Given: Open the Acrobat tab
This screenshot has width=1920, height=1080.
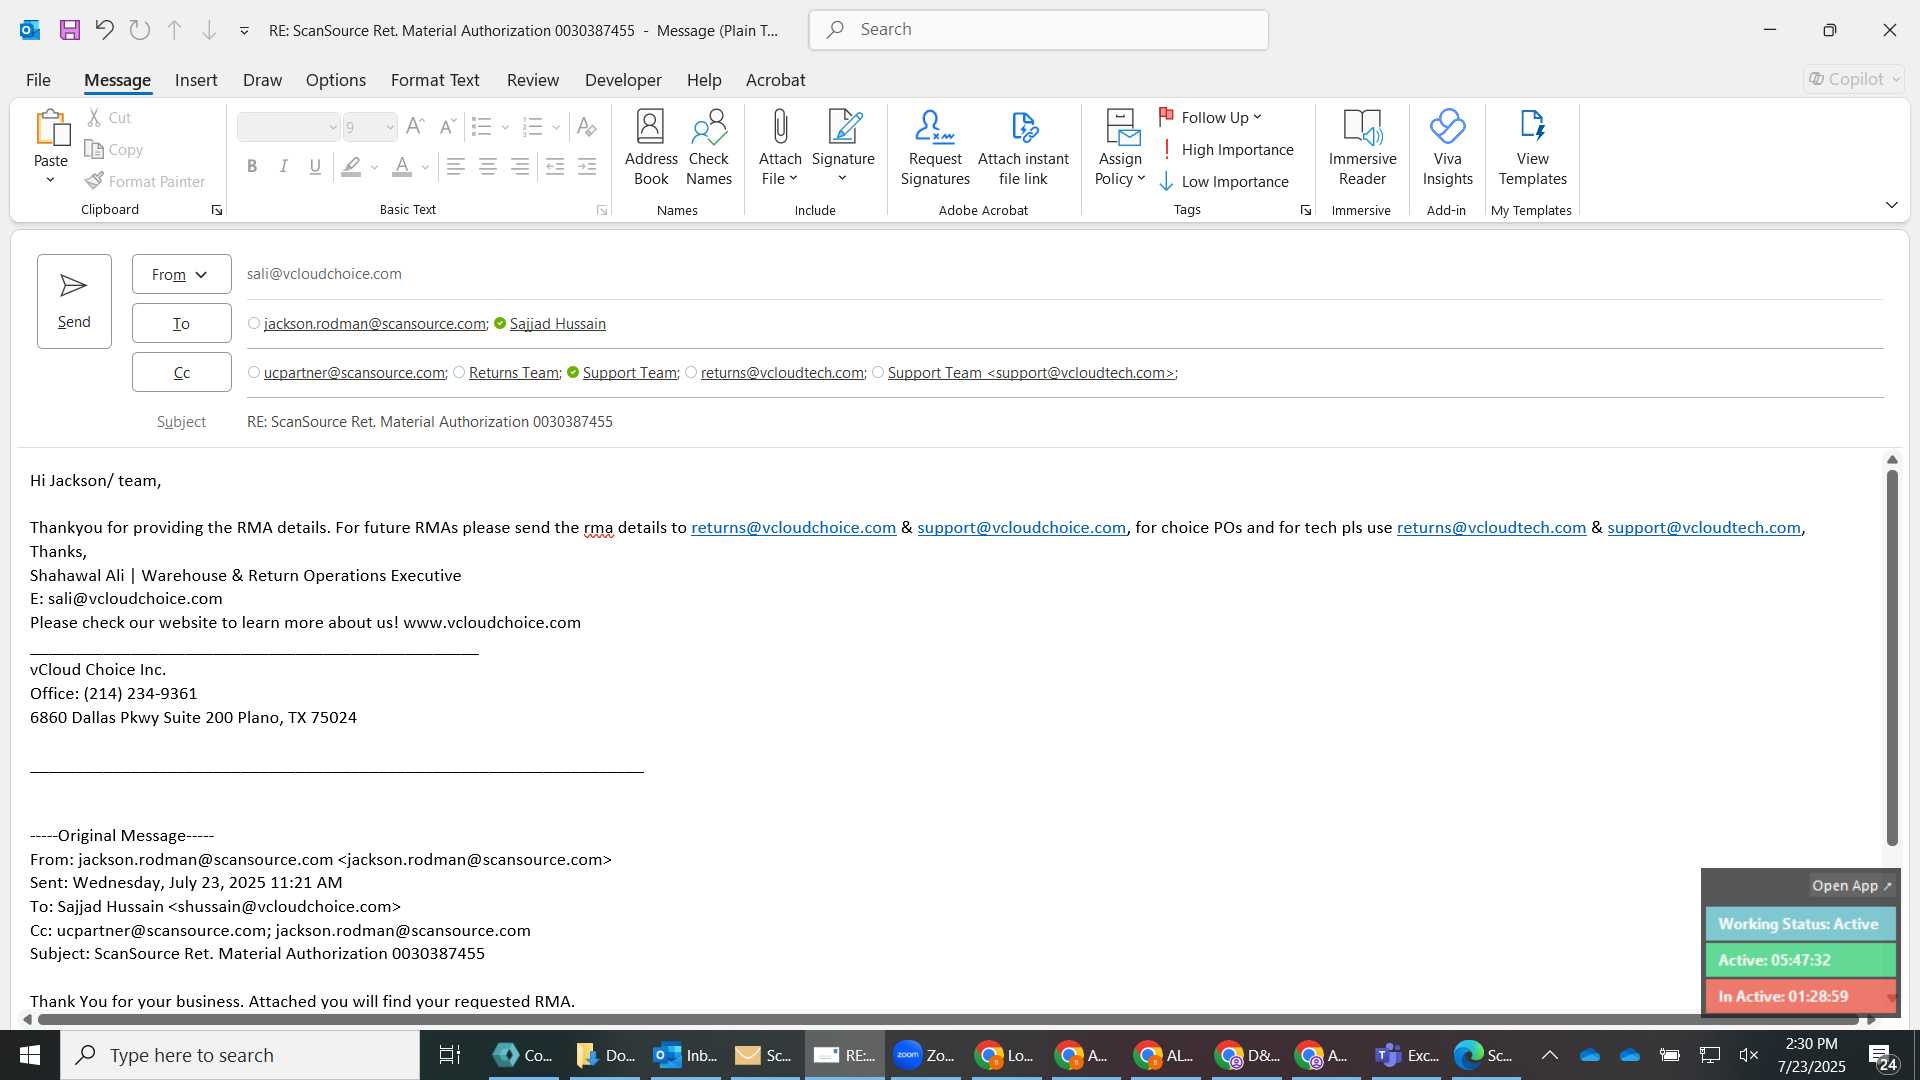Looking at the screenshot, I should [x=775, y=80].
